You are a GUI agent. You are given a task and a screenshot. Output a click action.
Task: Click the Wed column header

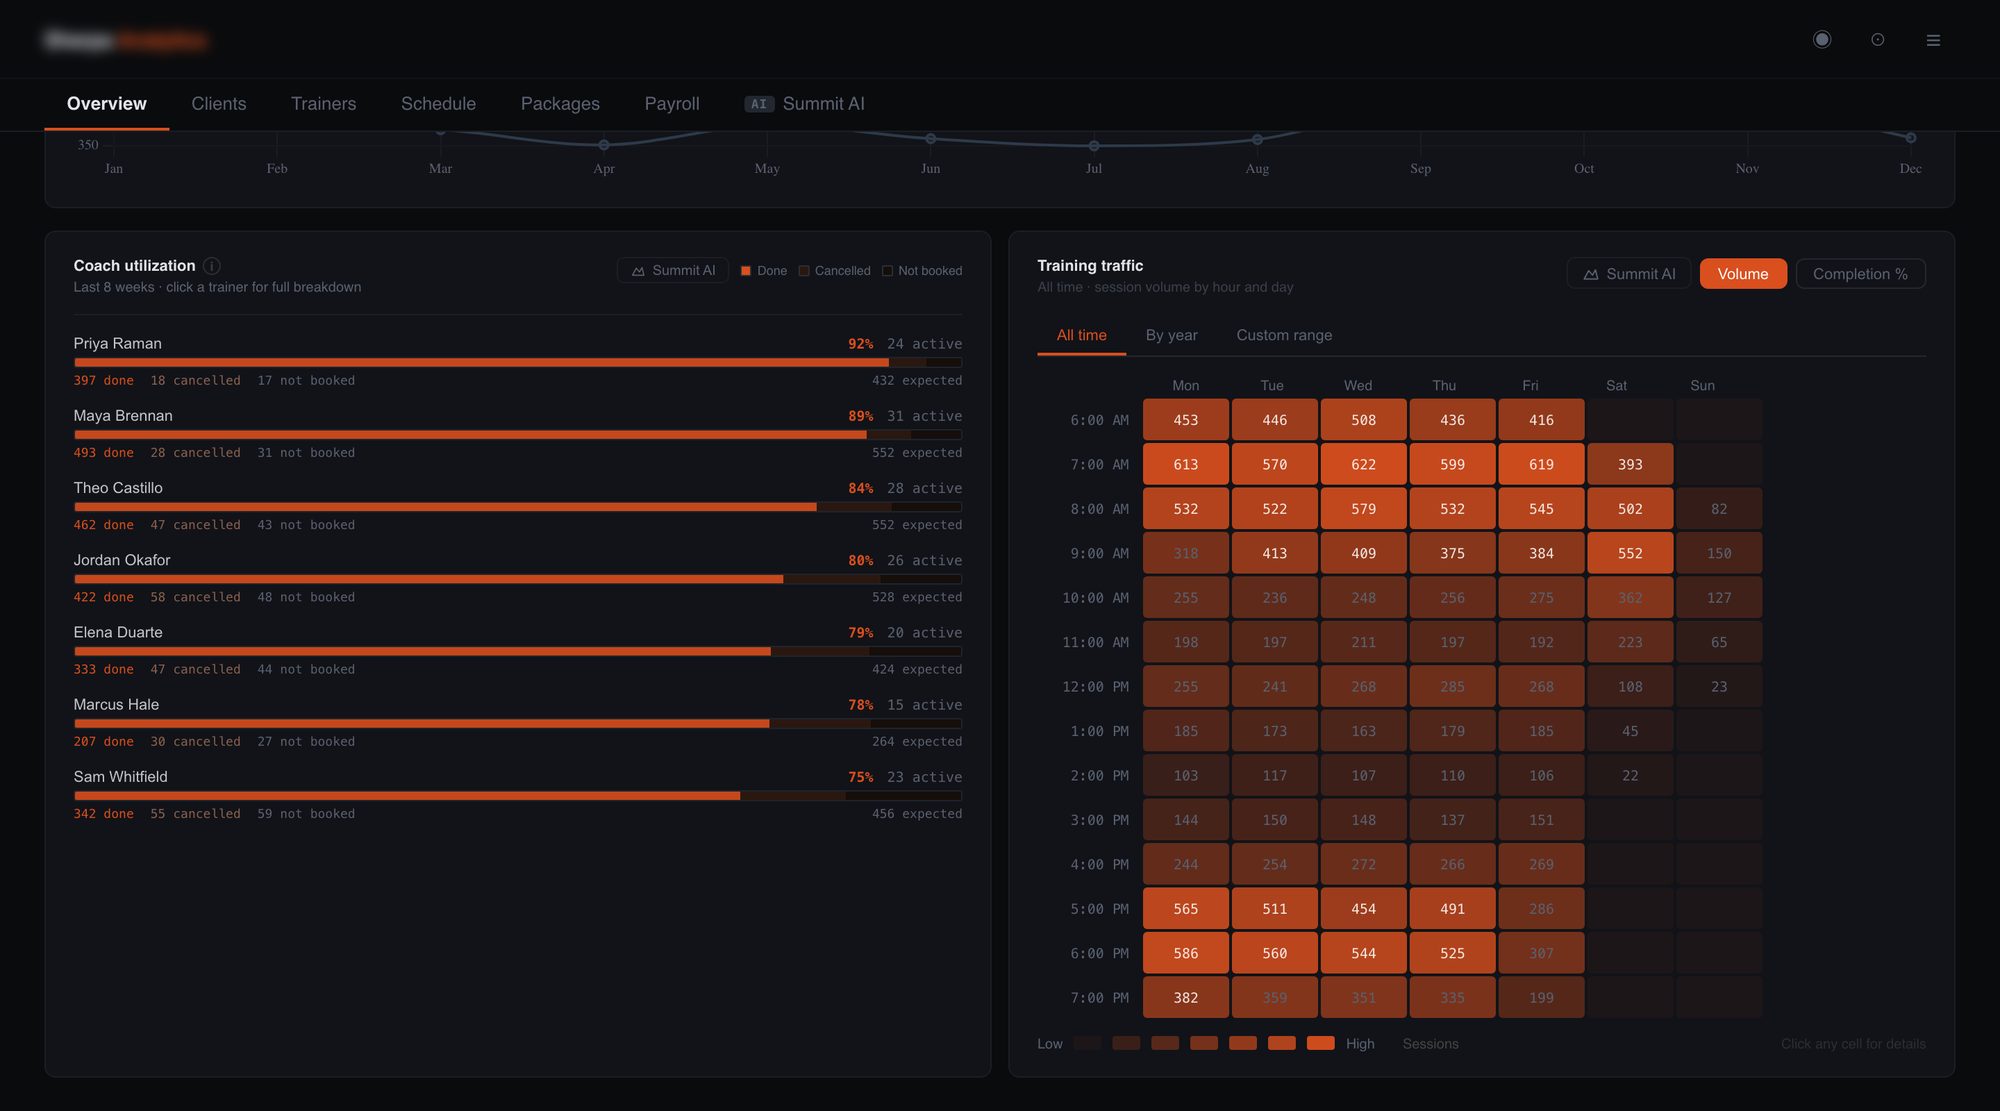pyautogui.click(x=1357, y=386)
